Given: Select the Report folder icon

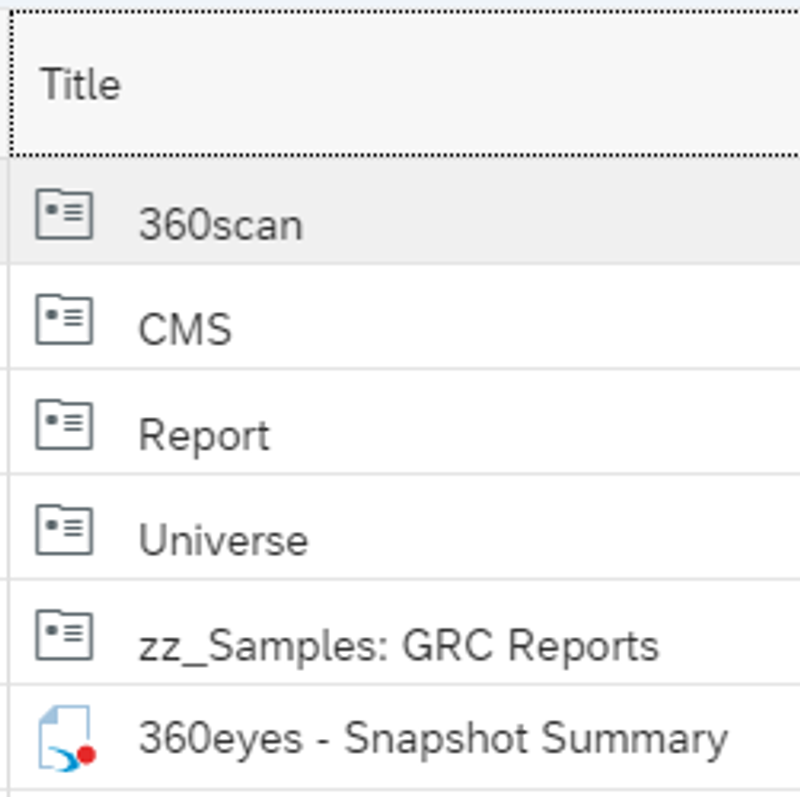Looking at the screenshot, I should [x=64, y=426].
